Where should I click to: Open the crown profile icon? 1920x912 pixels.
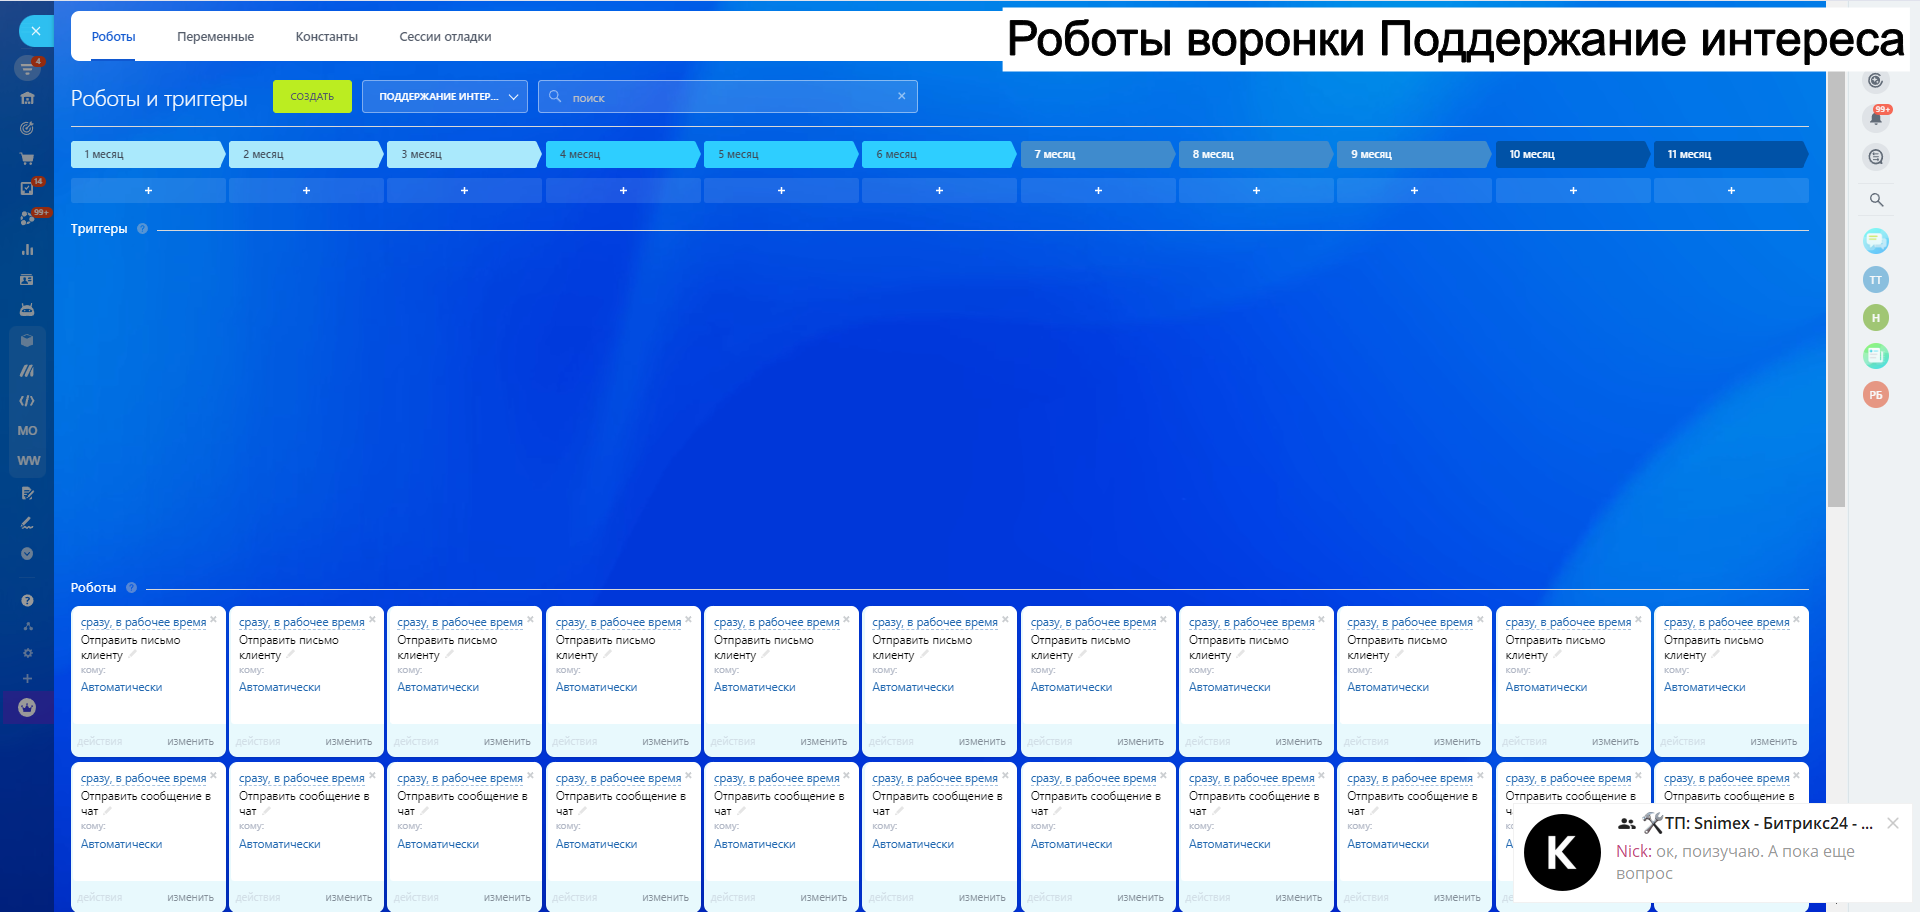pos(27,707)
